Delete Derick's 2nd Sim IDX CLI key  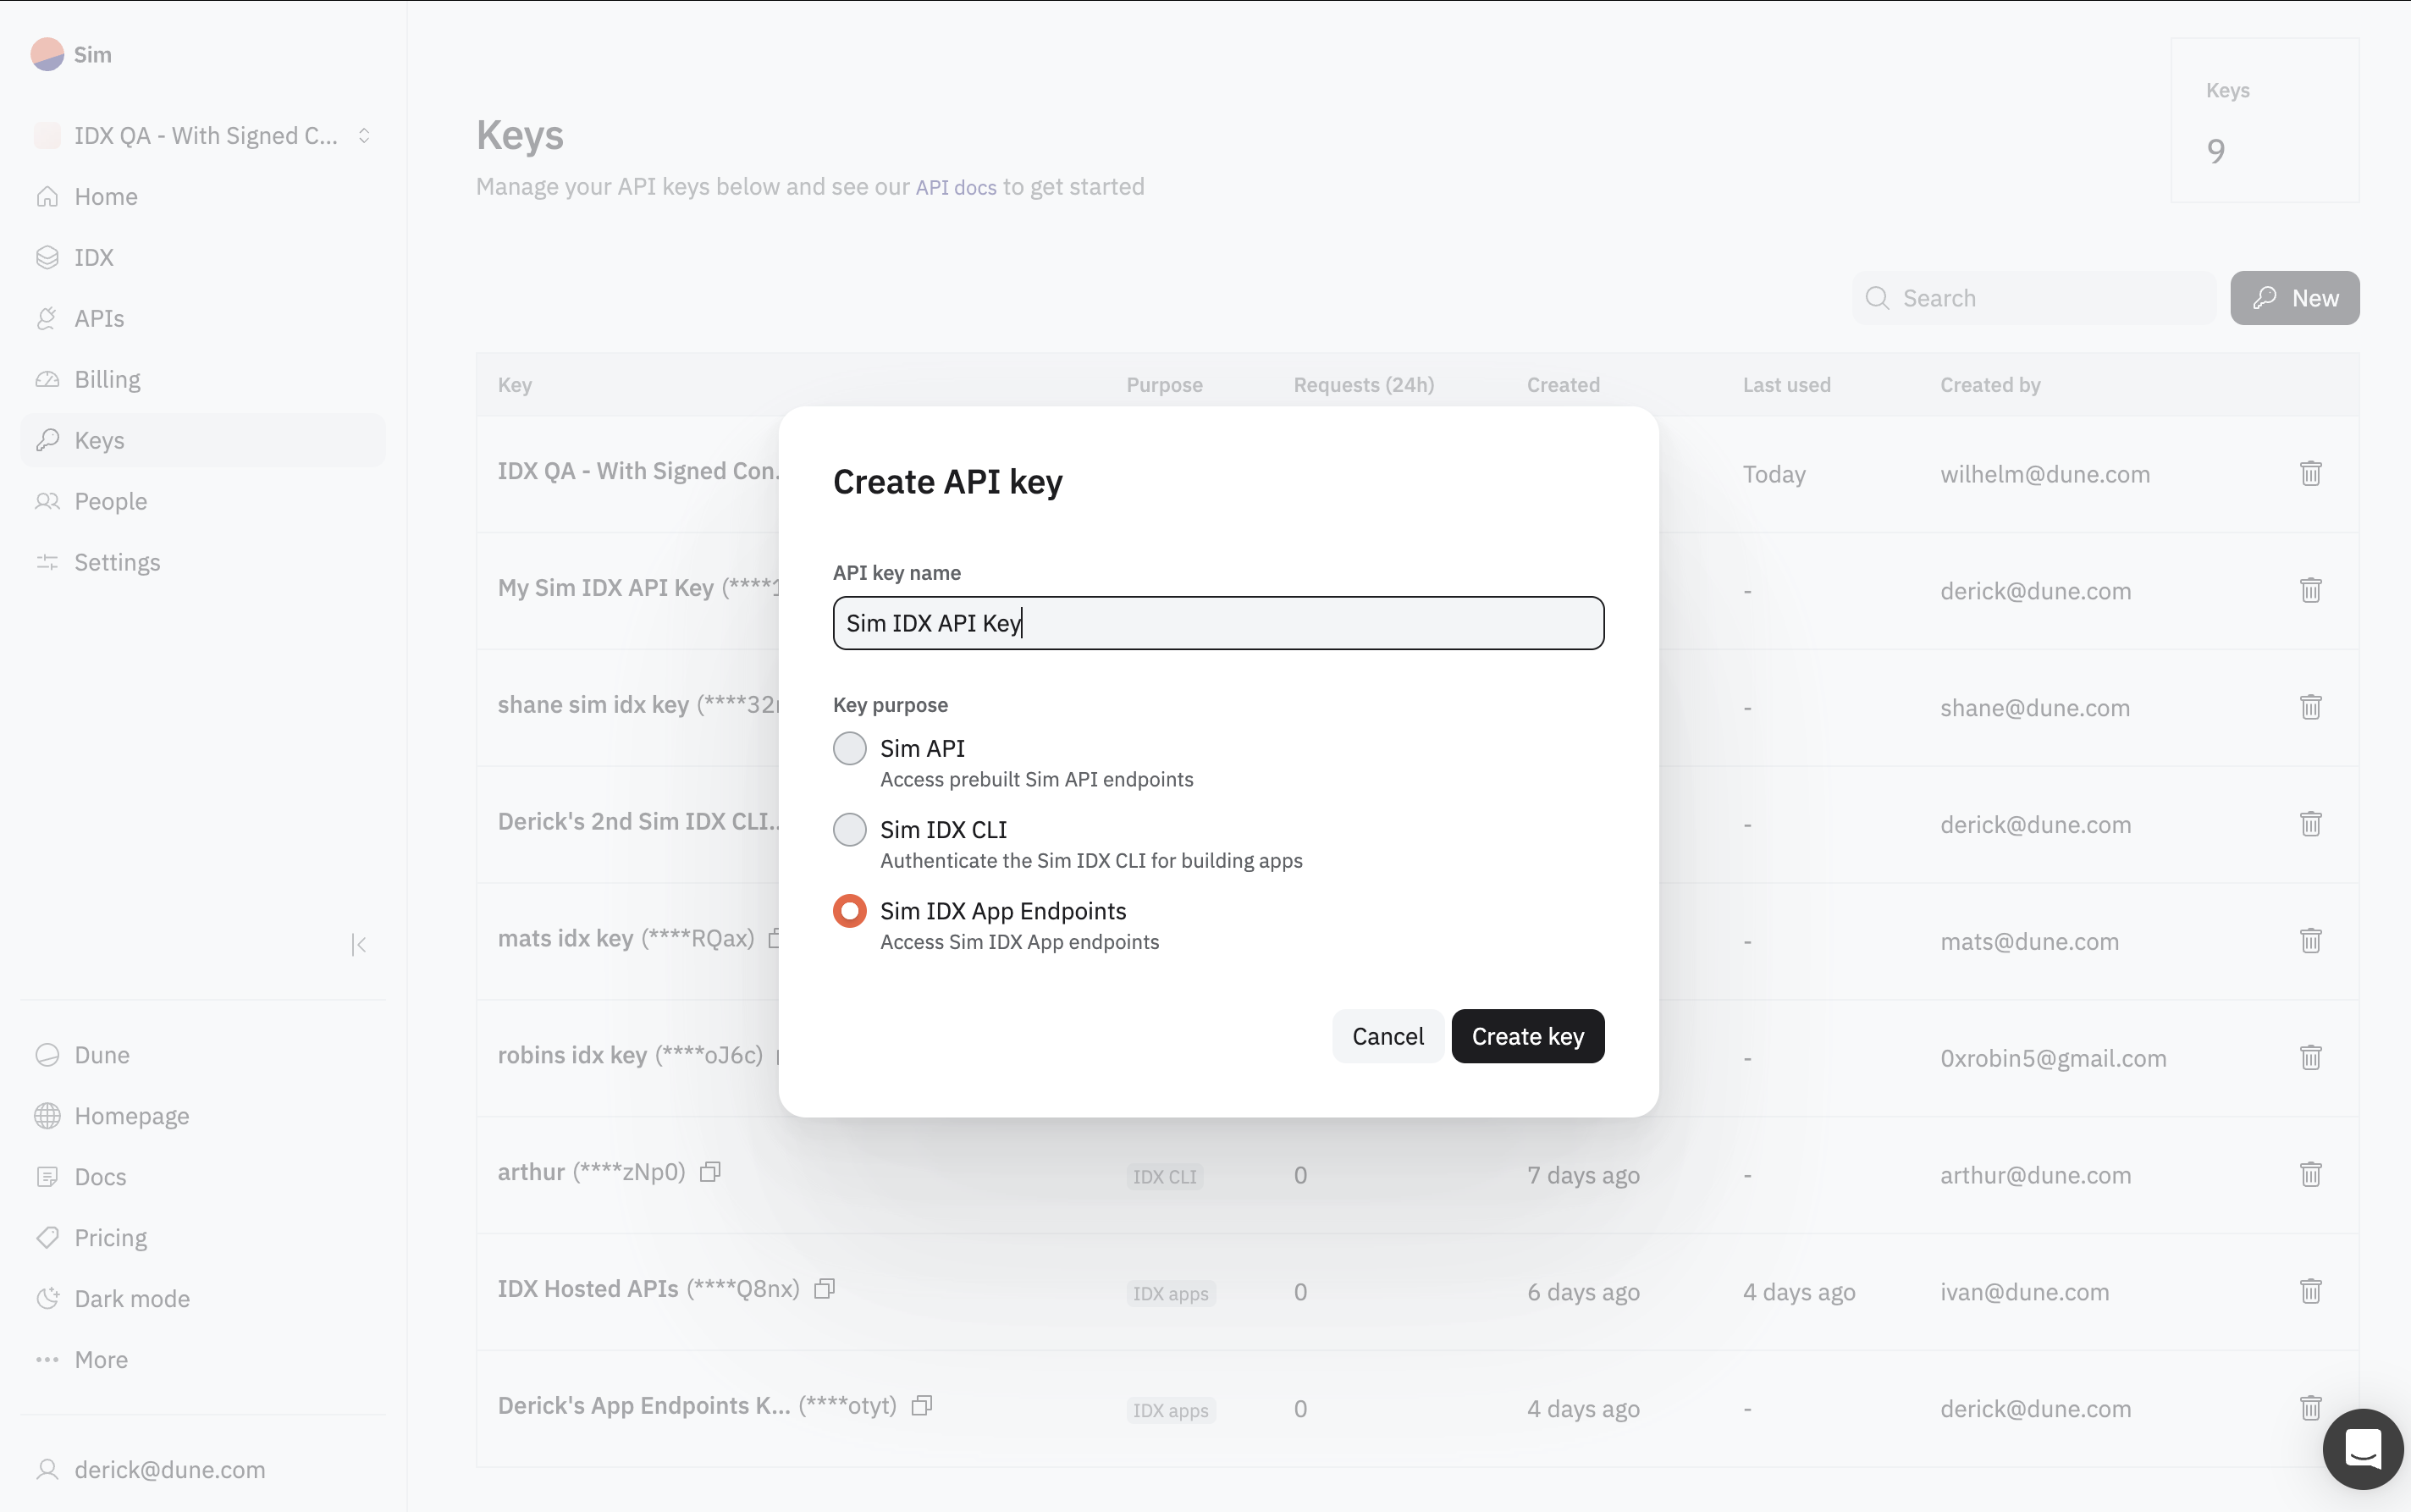pos(2310,824)
